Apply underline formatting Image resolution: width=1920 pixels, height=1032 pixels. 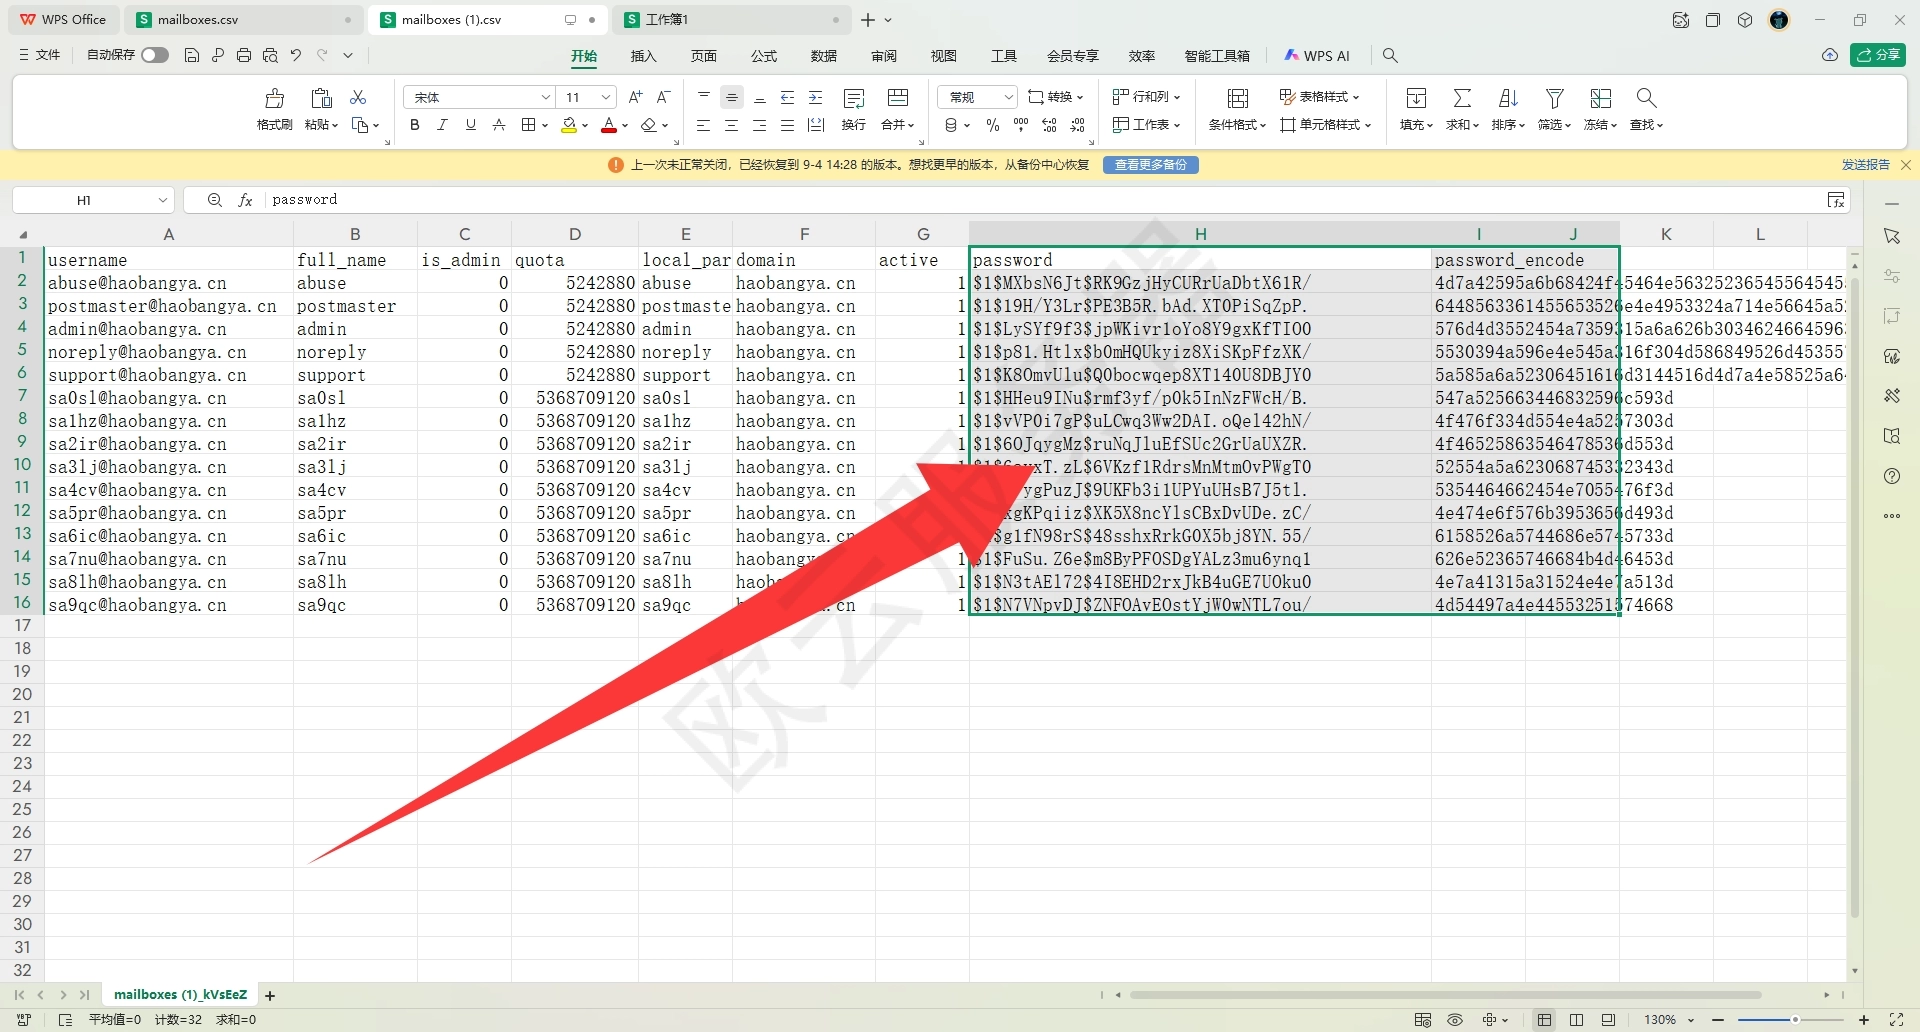pyautogui.click(x=470, y=125)
